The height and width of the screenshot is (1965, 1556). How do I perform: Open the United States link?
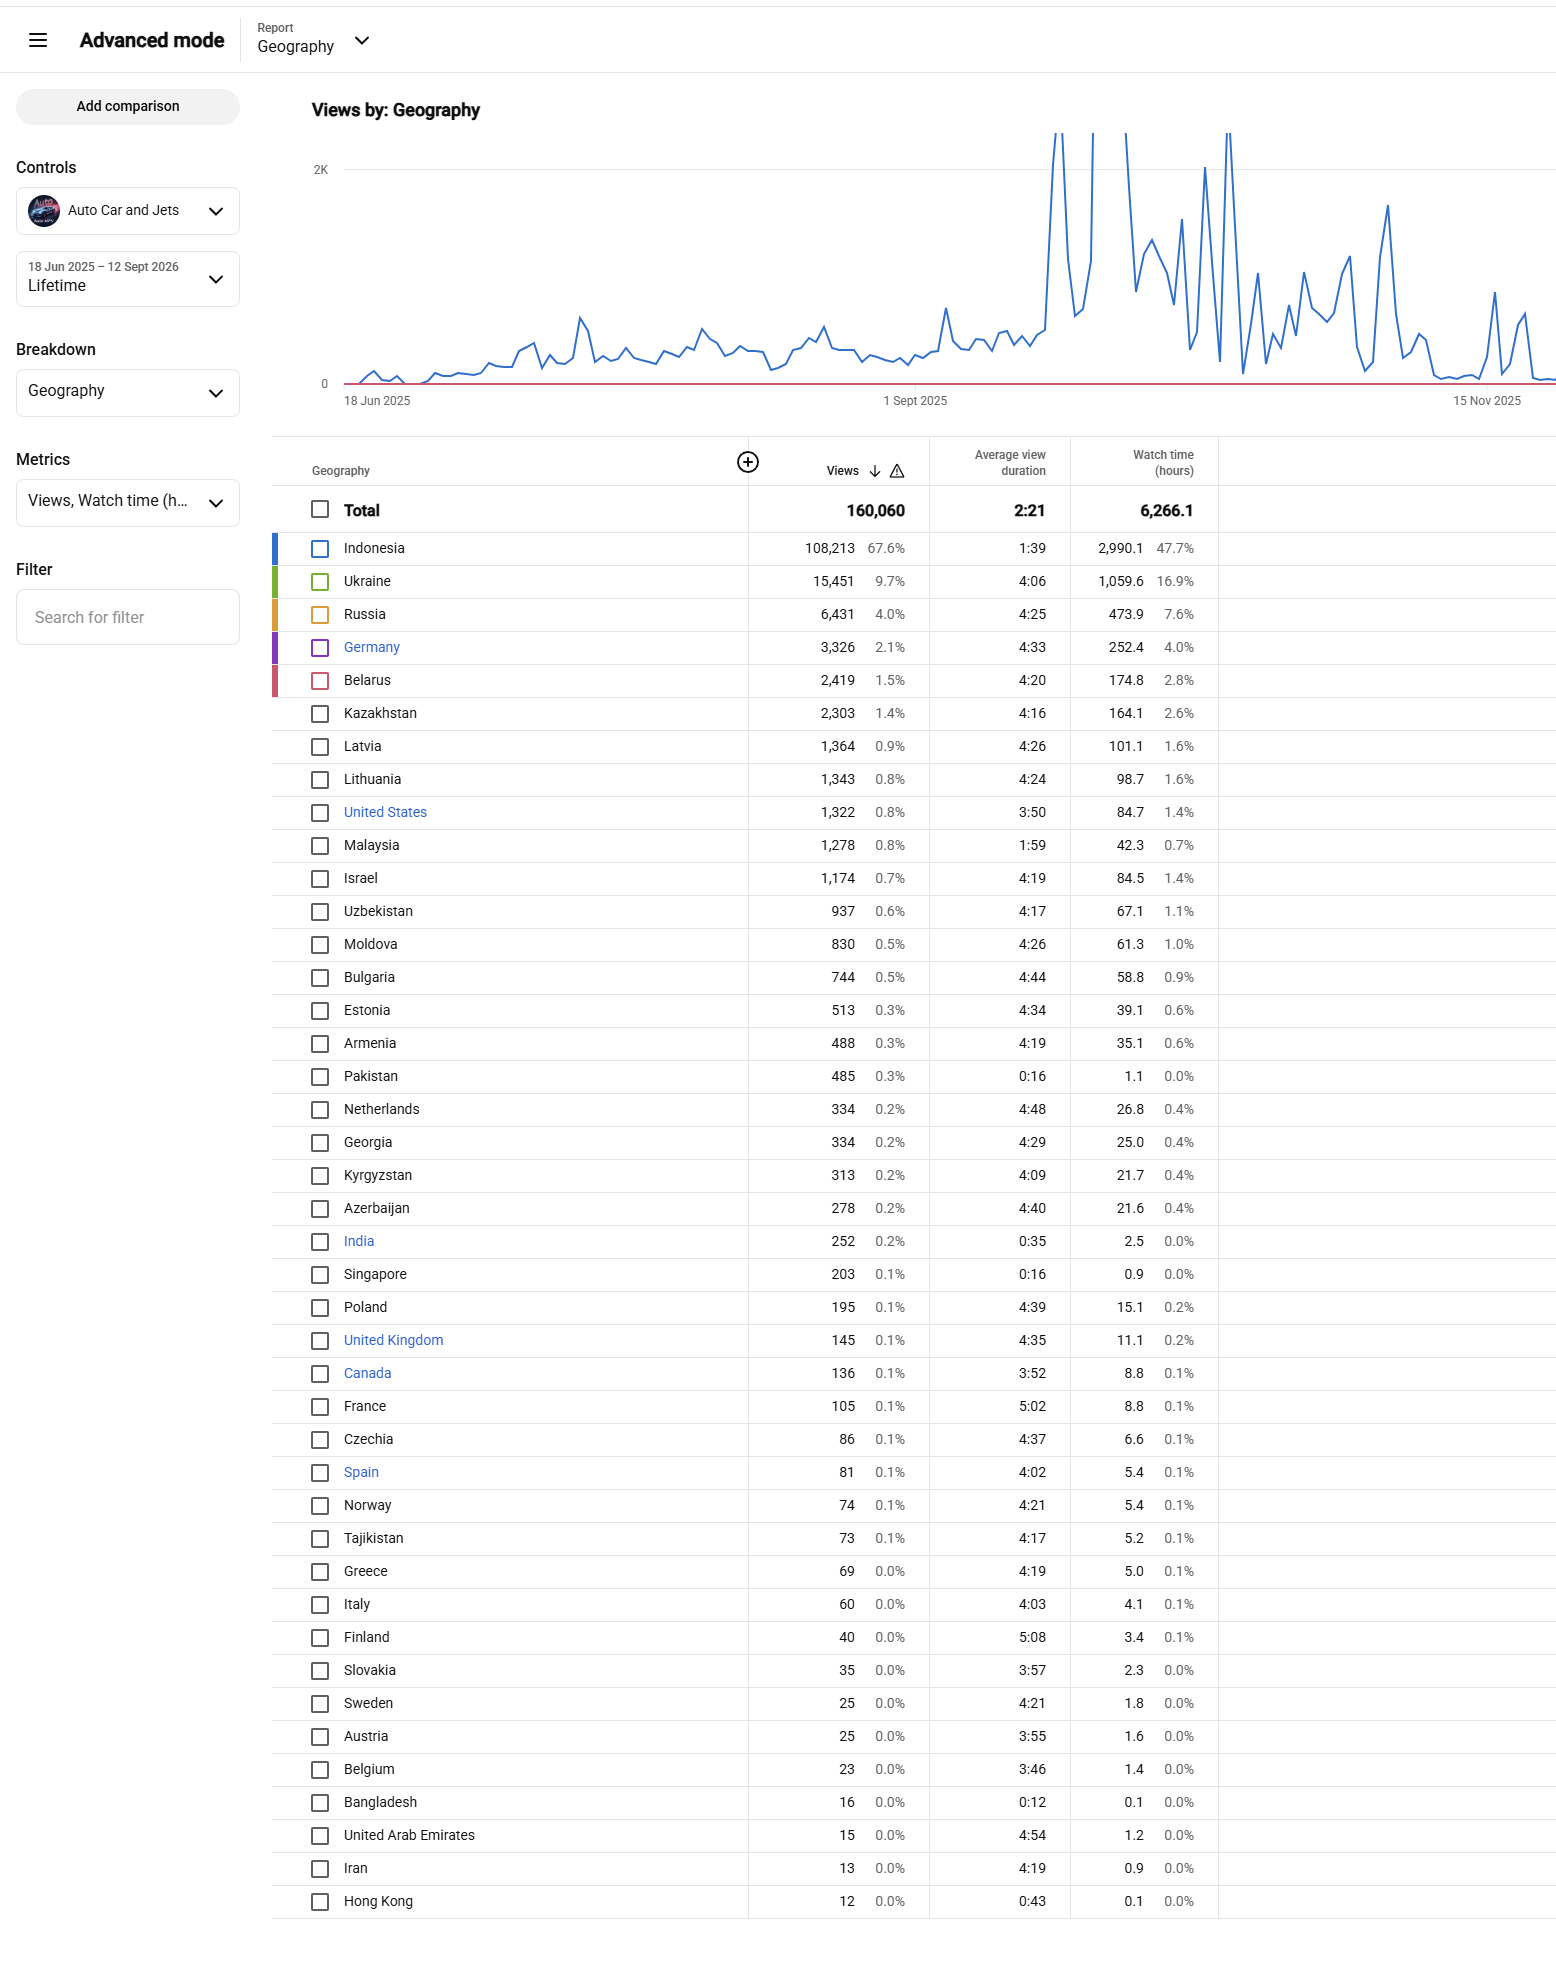click(385, 813)
